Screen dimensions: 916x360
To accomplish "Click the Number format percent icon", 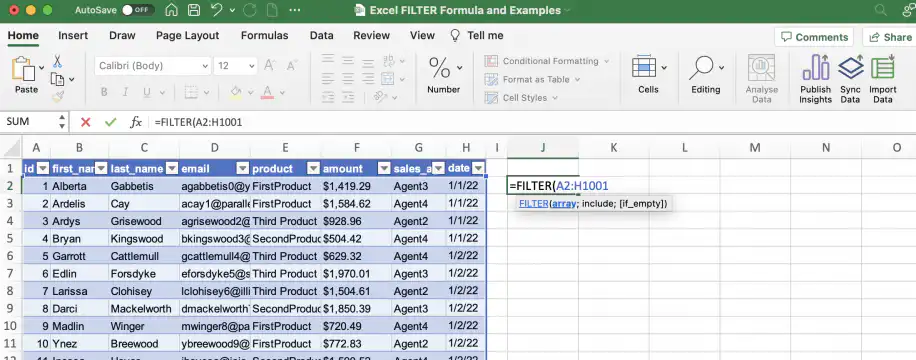I will click(439, 68).
